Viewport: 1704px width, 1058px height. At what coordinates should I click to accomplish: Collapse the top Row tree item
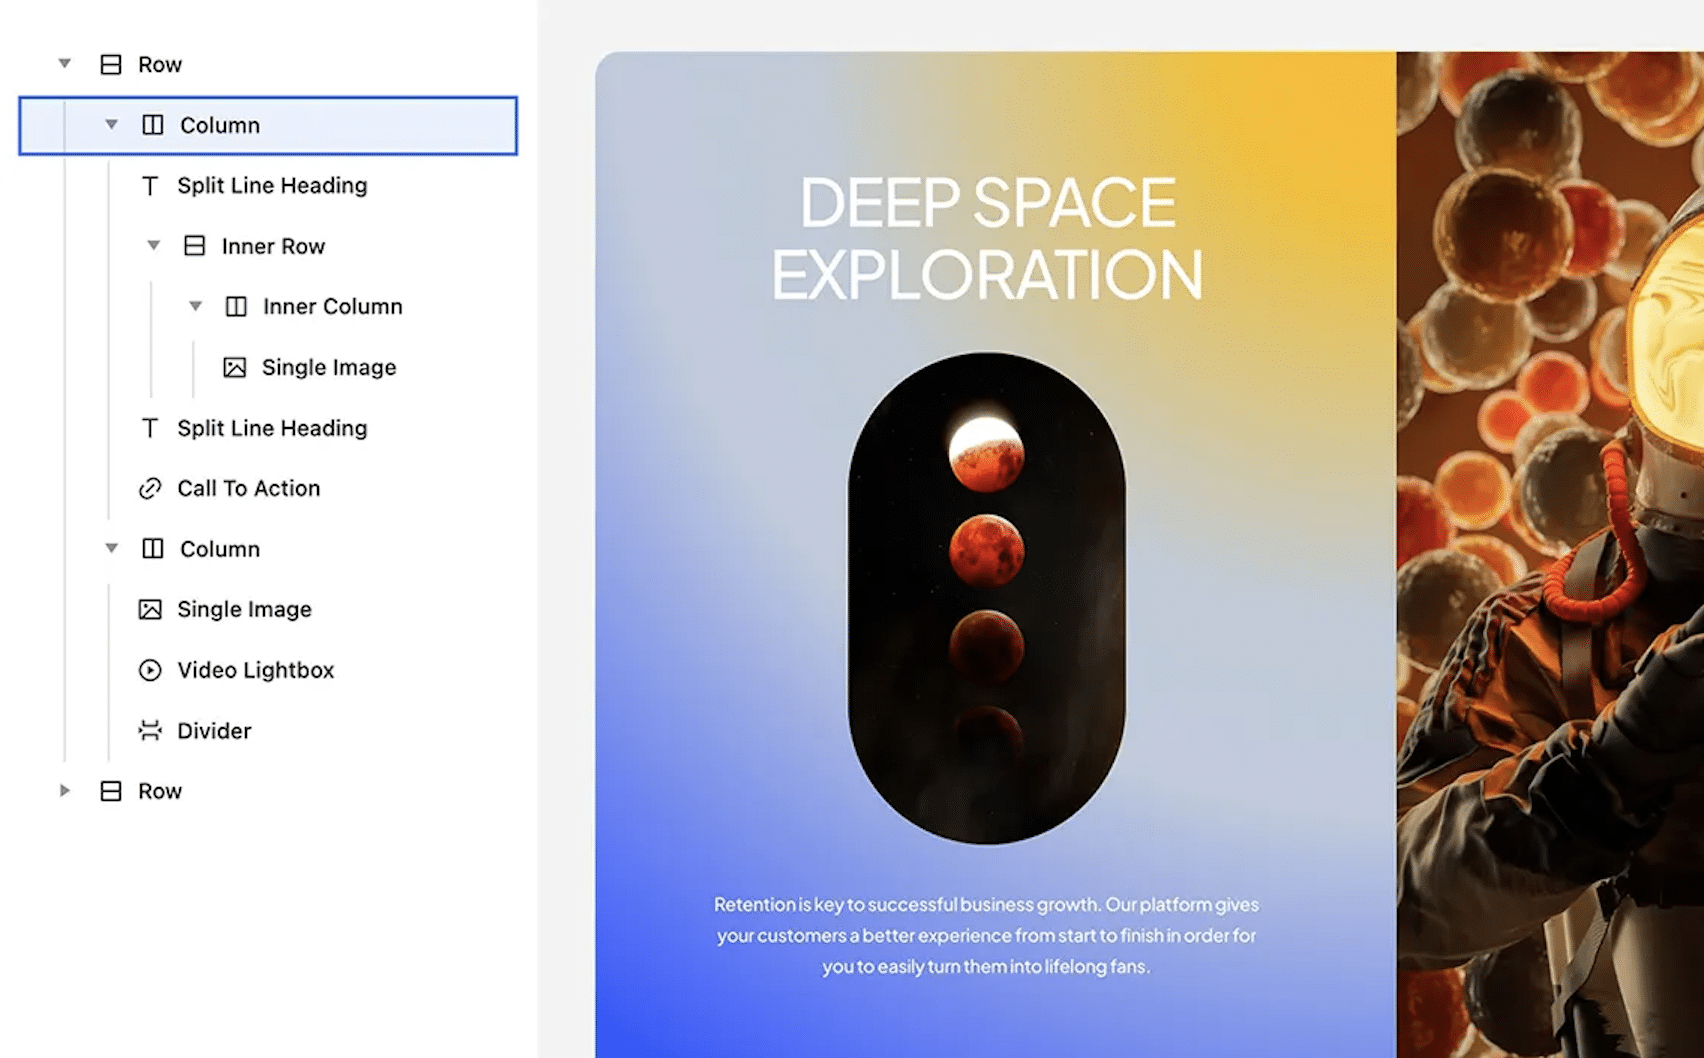tap(65, 64)
